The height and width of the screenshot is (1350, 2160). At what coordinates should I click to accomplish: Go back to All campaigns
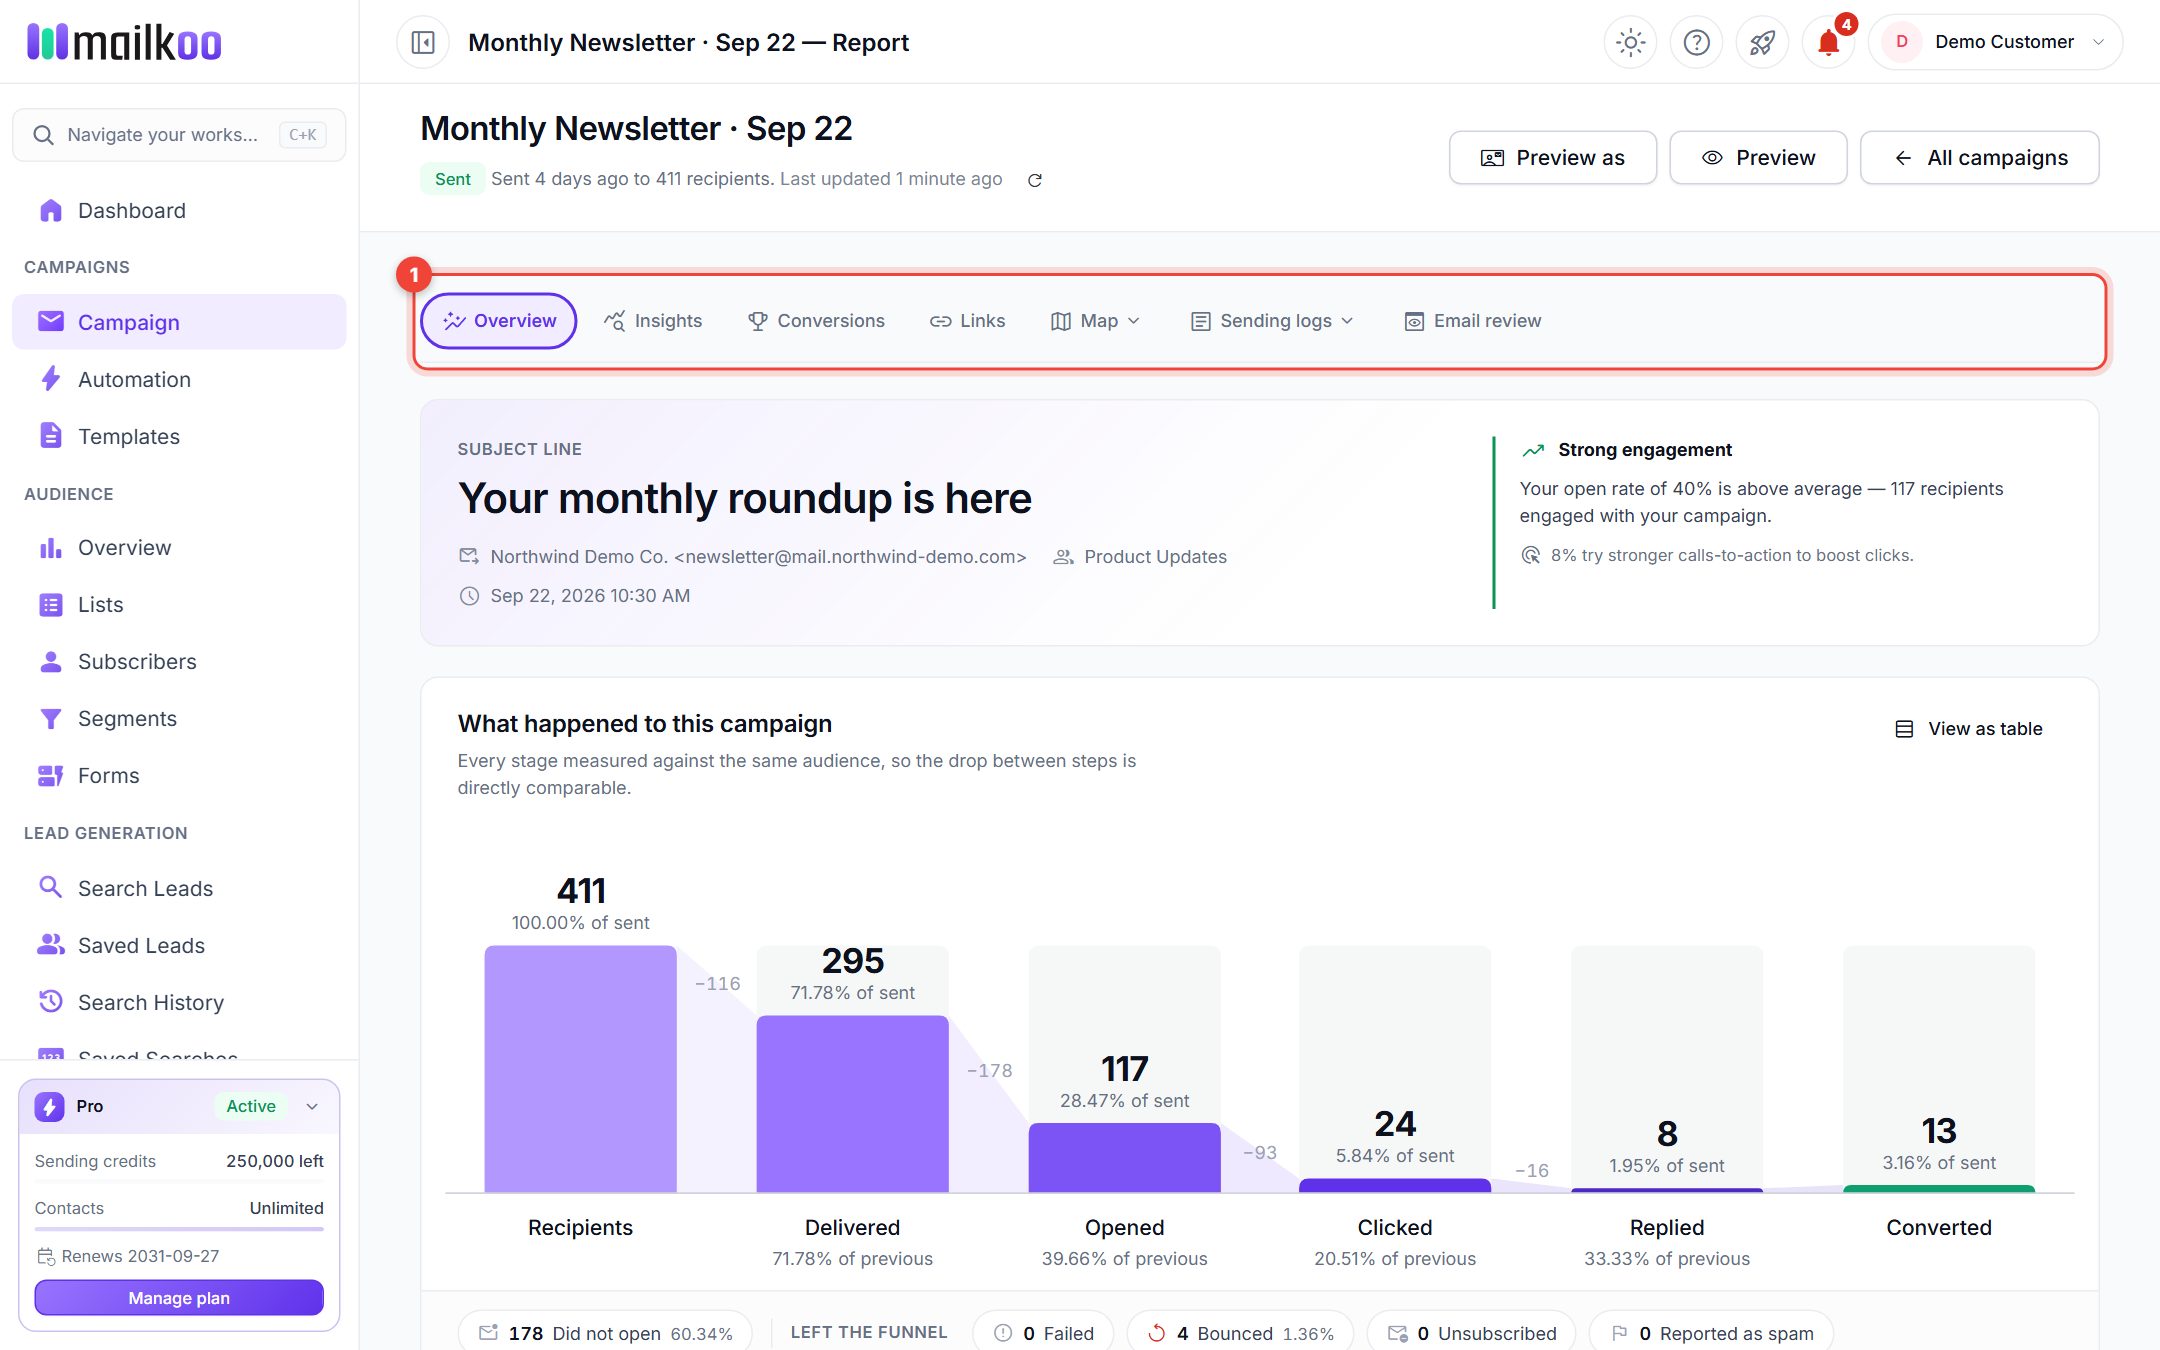click(1979, 158)
